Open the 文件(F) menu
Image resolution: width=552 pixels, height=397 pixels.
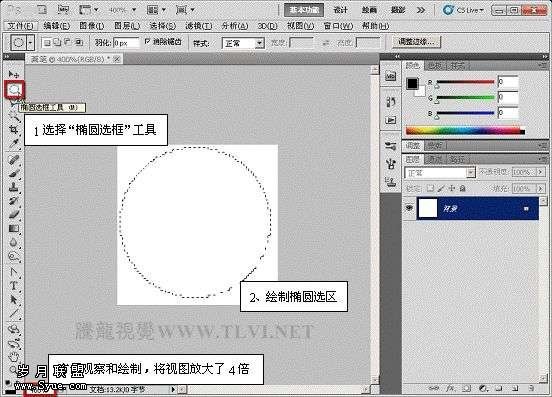point(20,26)
